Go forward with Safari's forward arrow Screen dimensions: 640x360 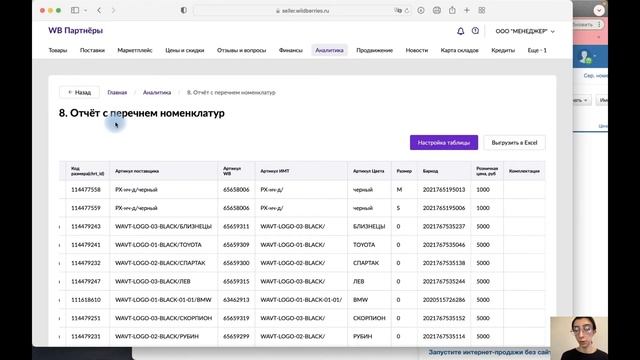(113, 10)
